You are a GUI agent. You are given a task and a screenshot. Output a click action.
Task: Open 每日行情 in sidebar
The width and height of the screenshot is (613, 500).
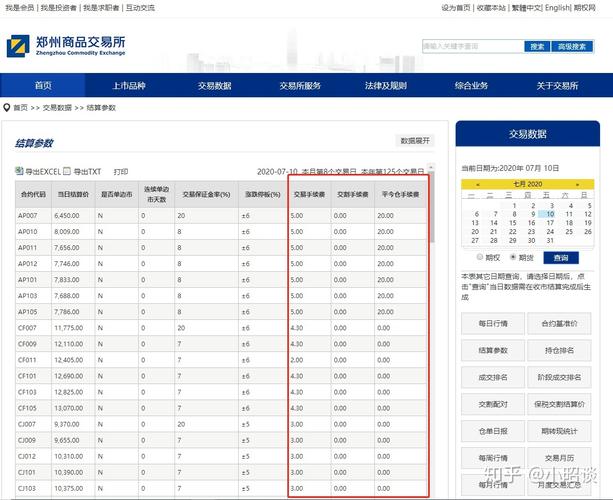click(x=493, y=323)
